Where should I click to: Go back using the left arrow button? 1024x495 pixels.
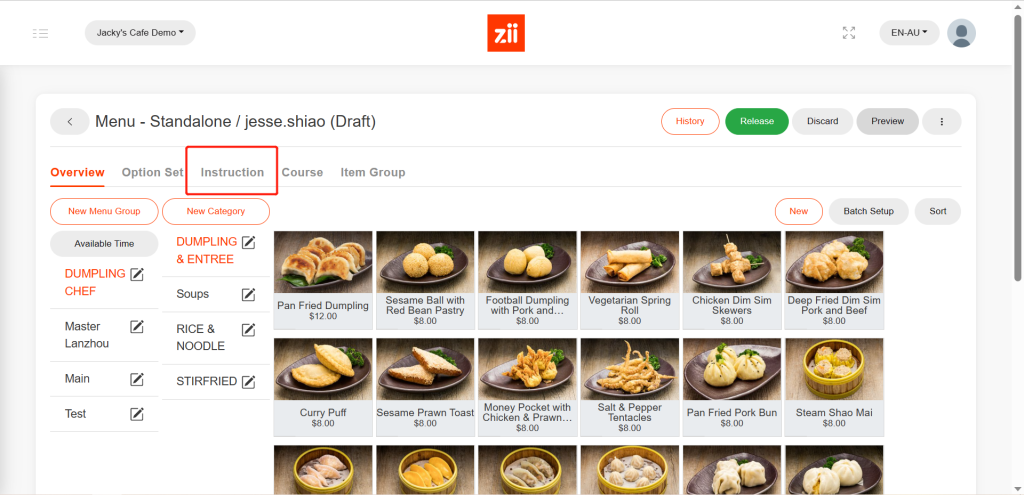70,122
